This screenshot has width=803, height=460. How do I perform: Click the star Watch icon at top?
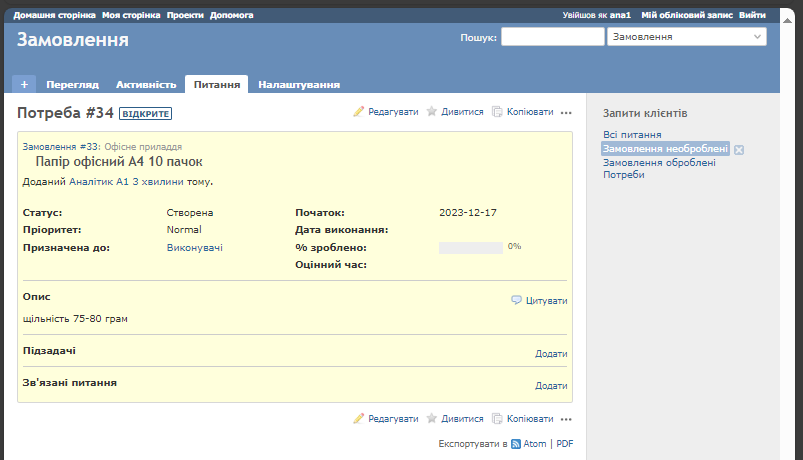tap(432, 112)
